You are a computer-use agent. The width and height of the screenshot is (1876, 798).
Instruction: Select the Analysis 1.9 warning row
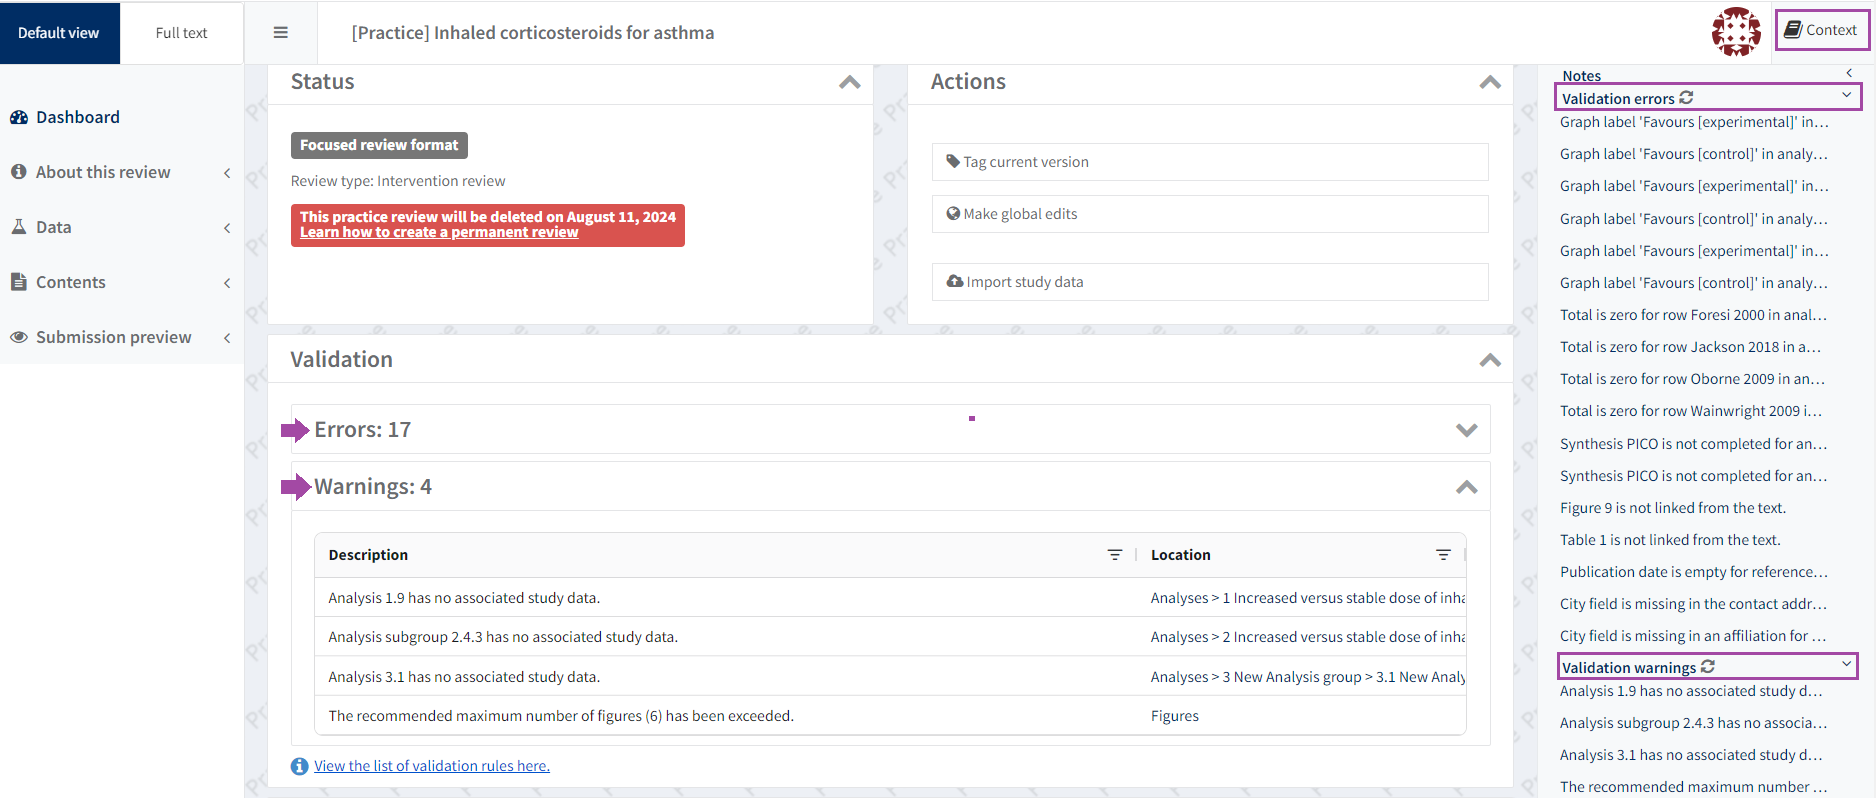point(464,598)
